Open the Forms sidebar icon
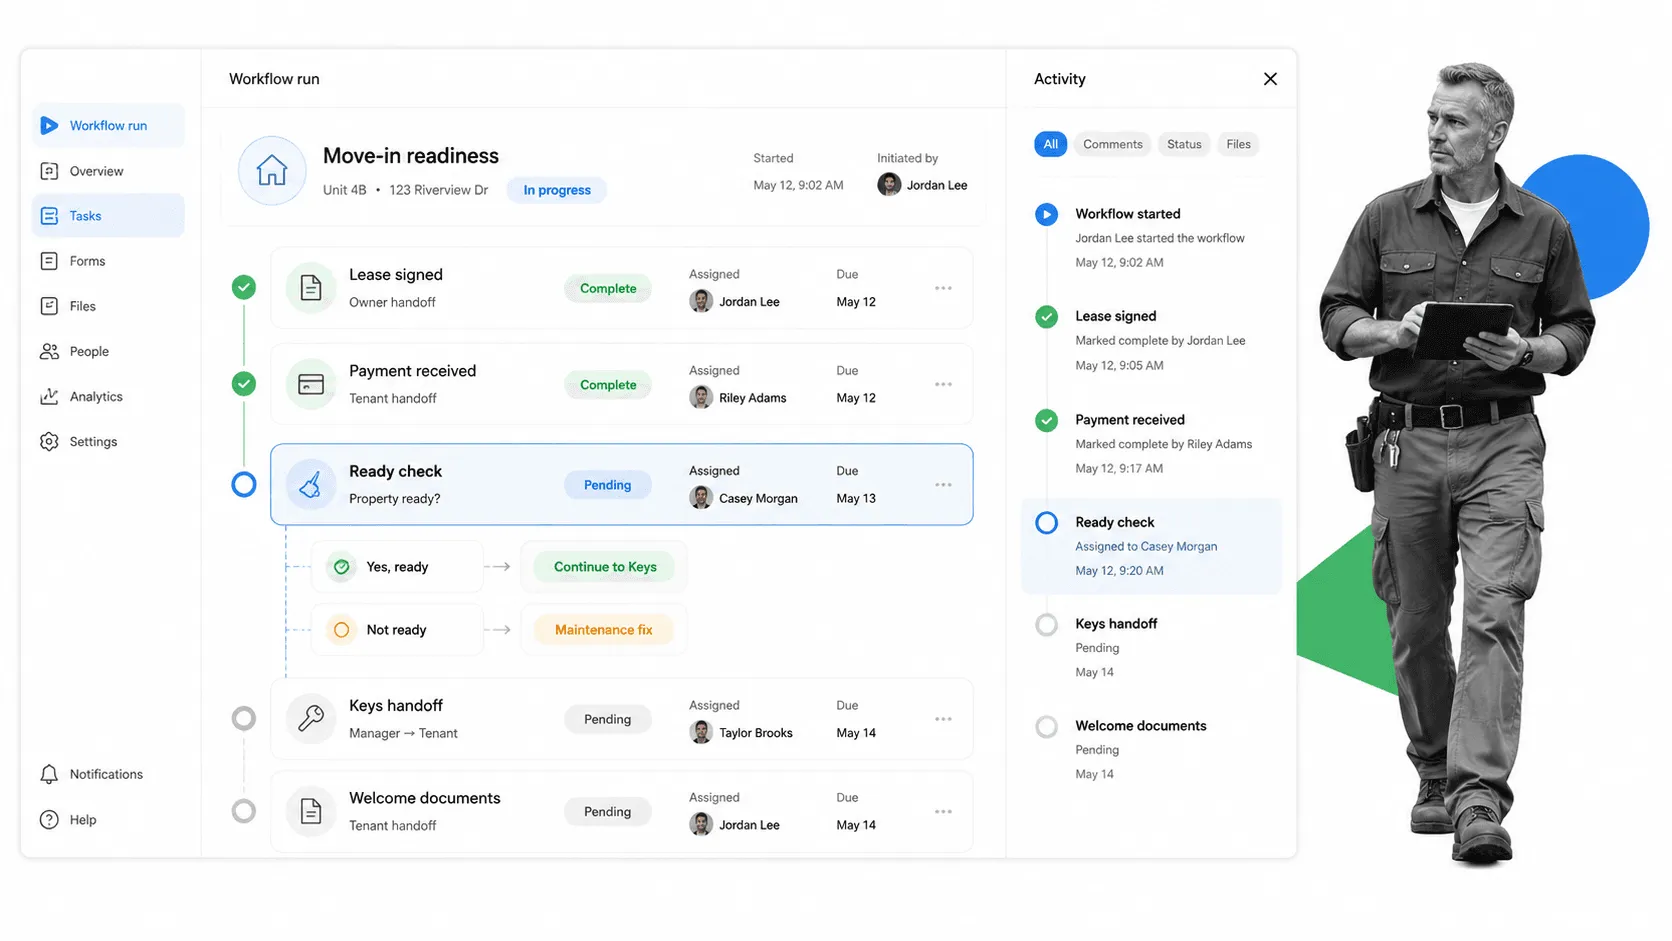 (x=49, y=261)
